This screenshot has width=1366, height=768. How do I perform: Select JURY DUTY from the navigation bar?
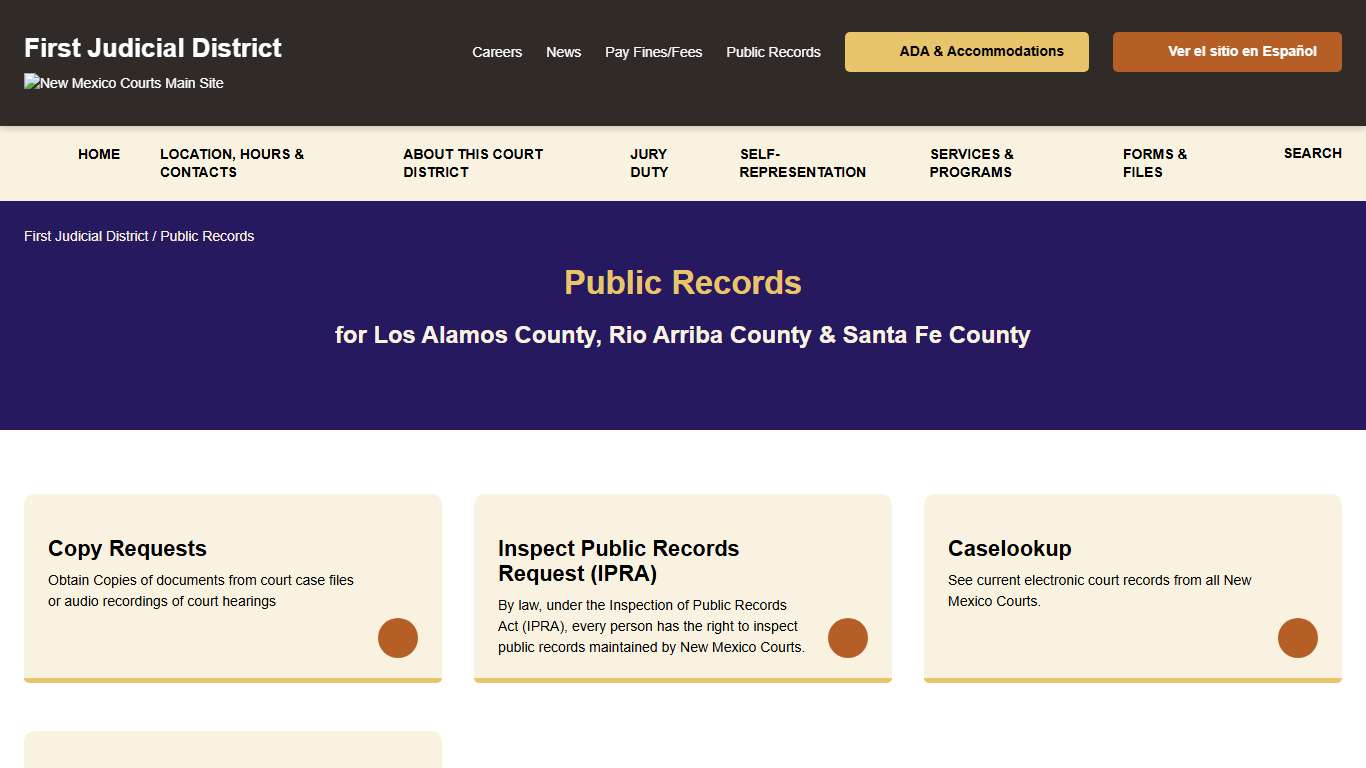click(x=649, y=163)
